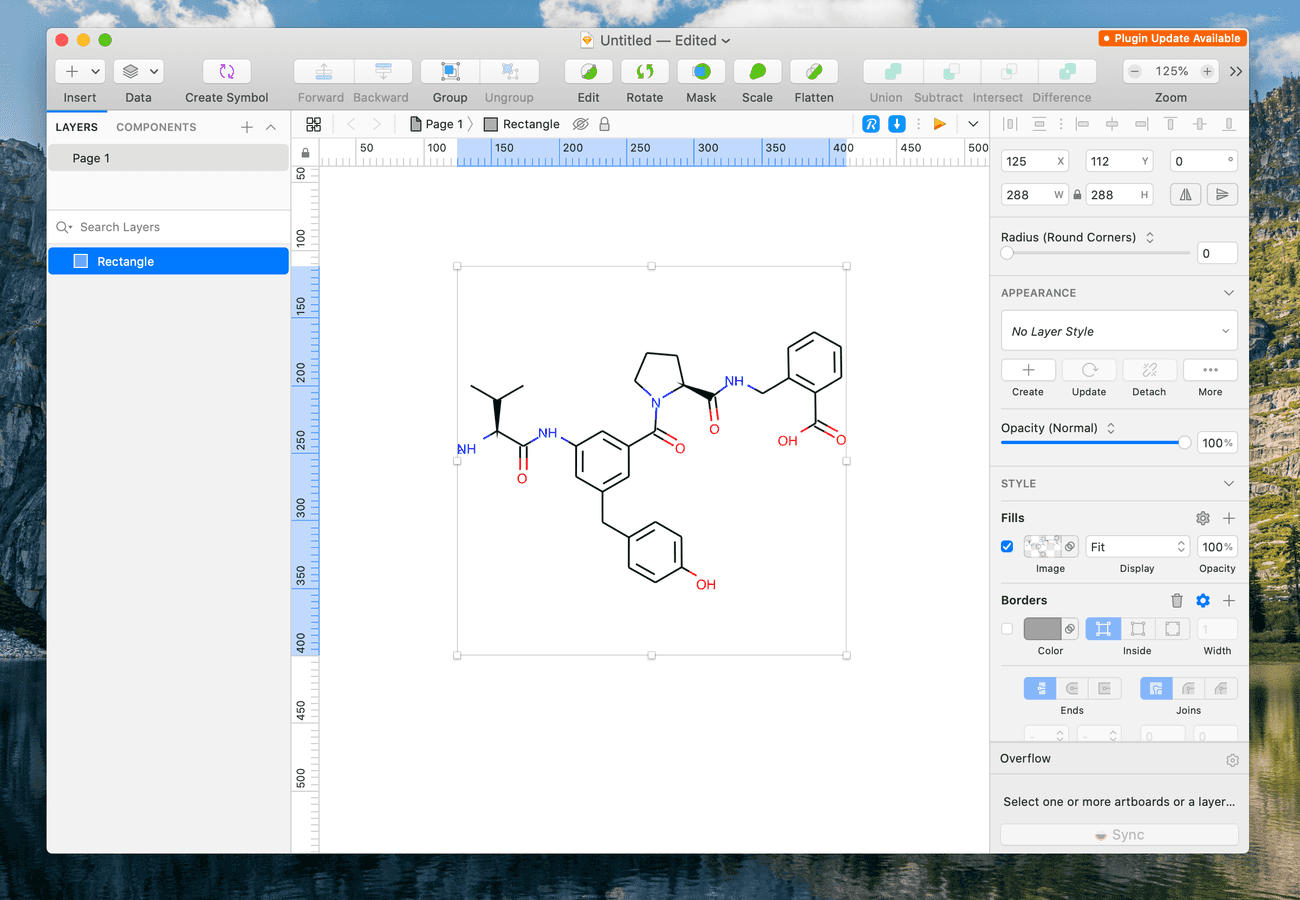Switch to the Components tab
The width and height of the screenshot is (1300, 900).
click(156, 127)
